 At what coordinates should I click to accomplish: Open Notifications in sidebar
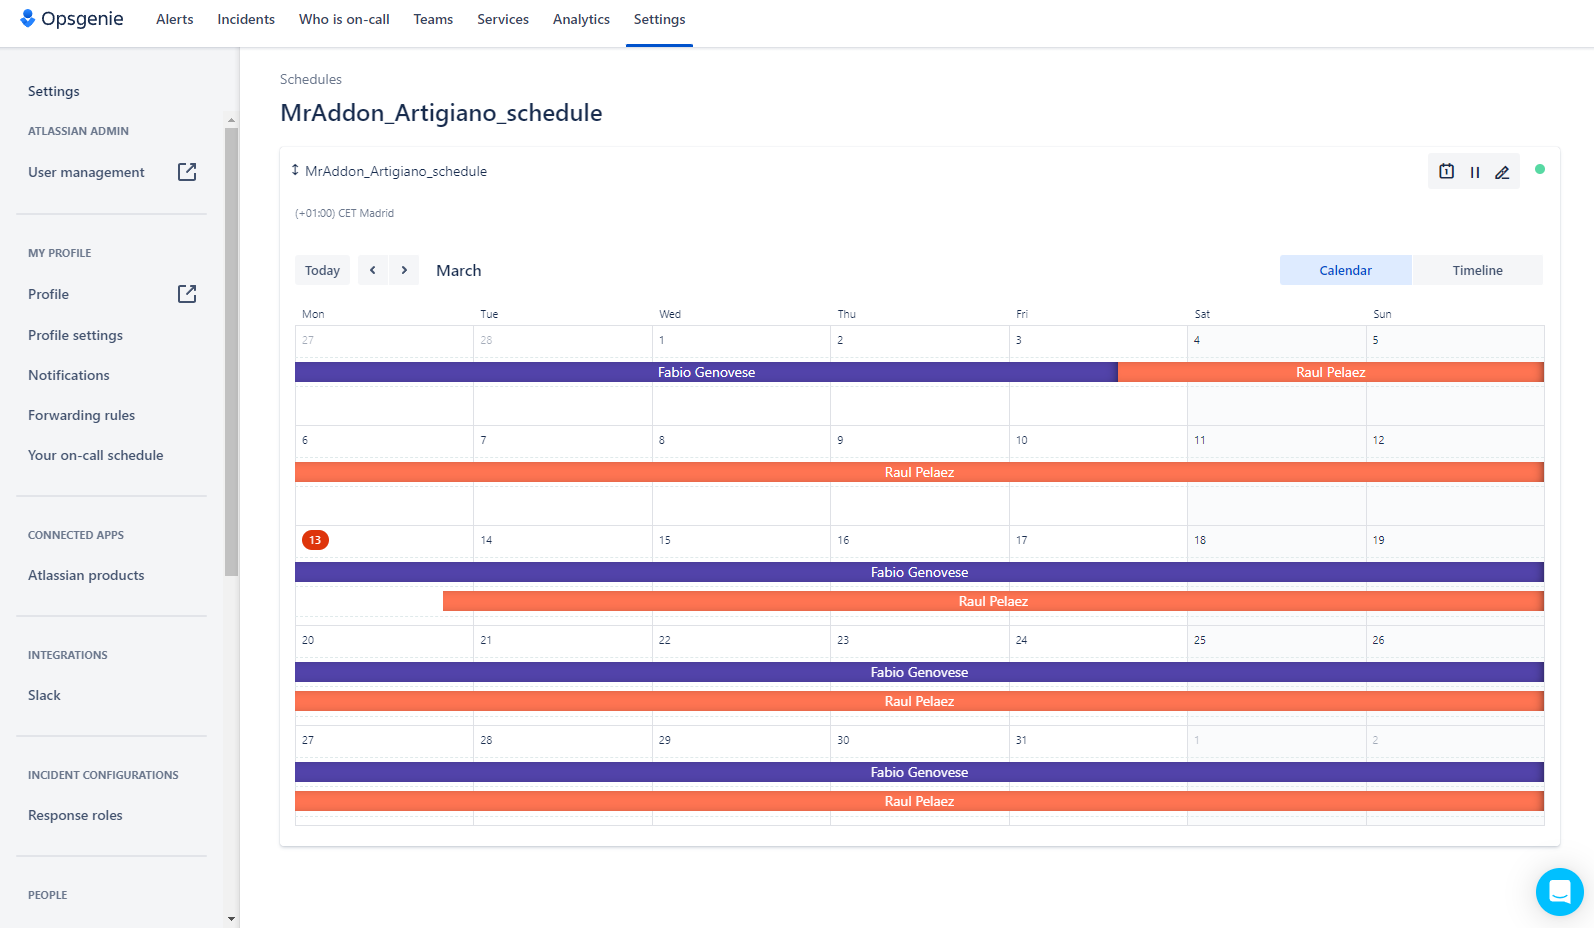coord(69,375)
